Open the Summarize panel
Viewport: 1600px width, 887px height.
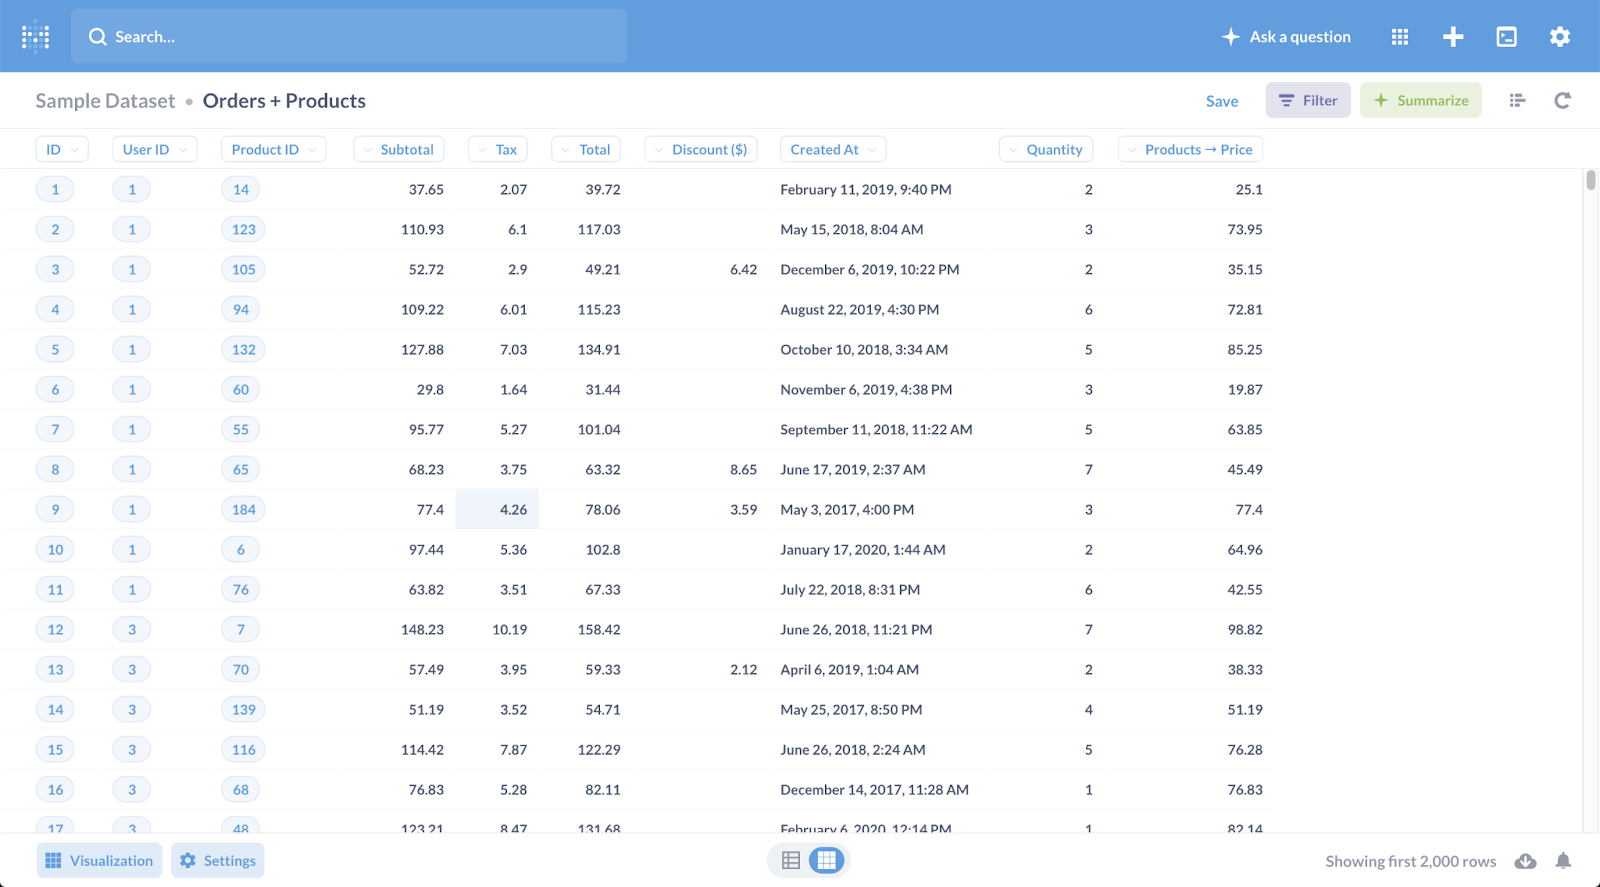pyautogui.click(x=1421, y=100)
